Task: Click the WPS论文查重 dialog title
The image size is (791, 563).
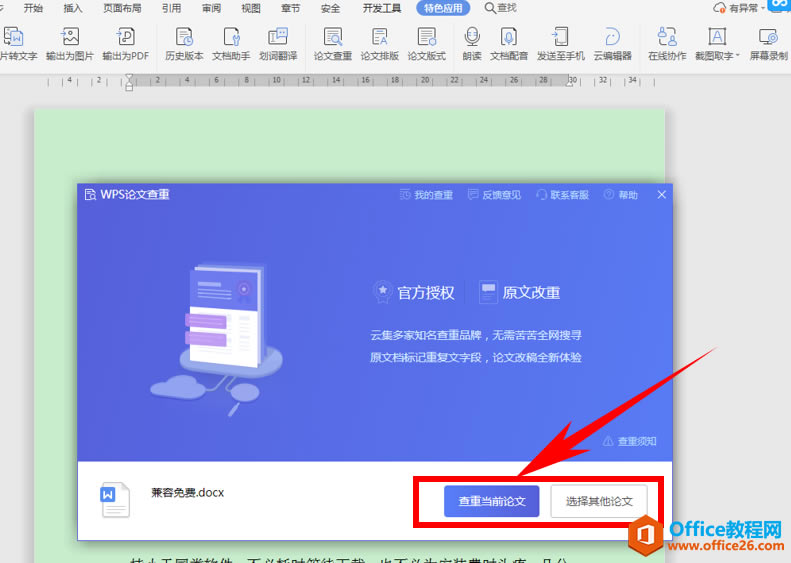Action: (x=135, y=195)
